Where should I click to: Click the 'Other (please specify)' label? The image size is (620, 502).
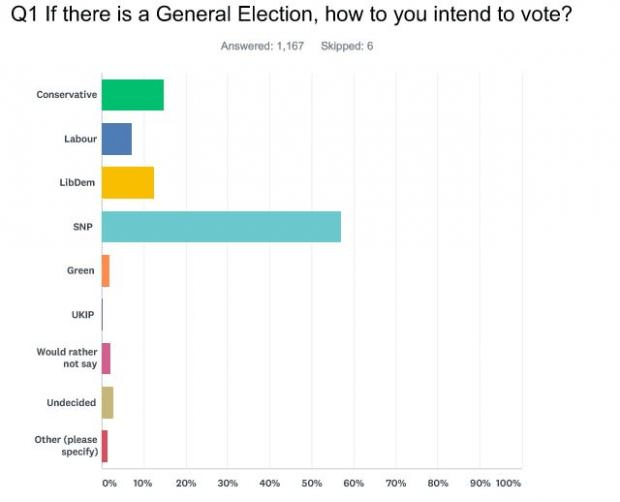point(65,446)
